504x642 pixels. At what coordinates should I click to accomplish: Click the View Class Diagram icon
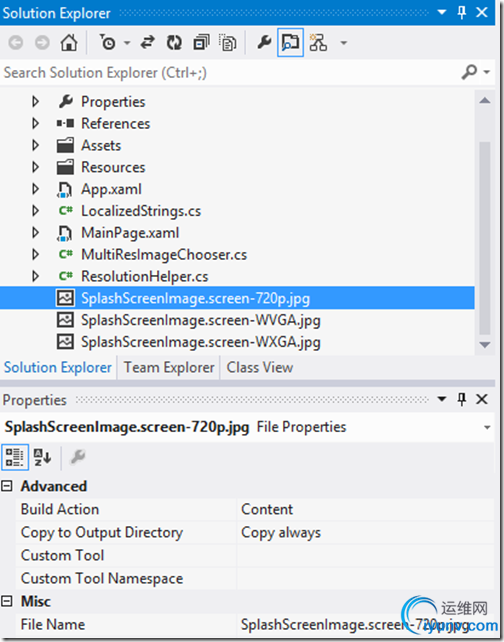(x=318, y=43)
